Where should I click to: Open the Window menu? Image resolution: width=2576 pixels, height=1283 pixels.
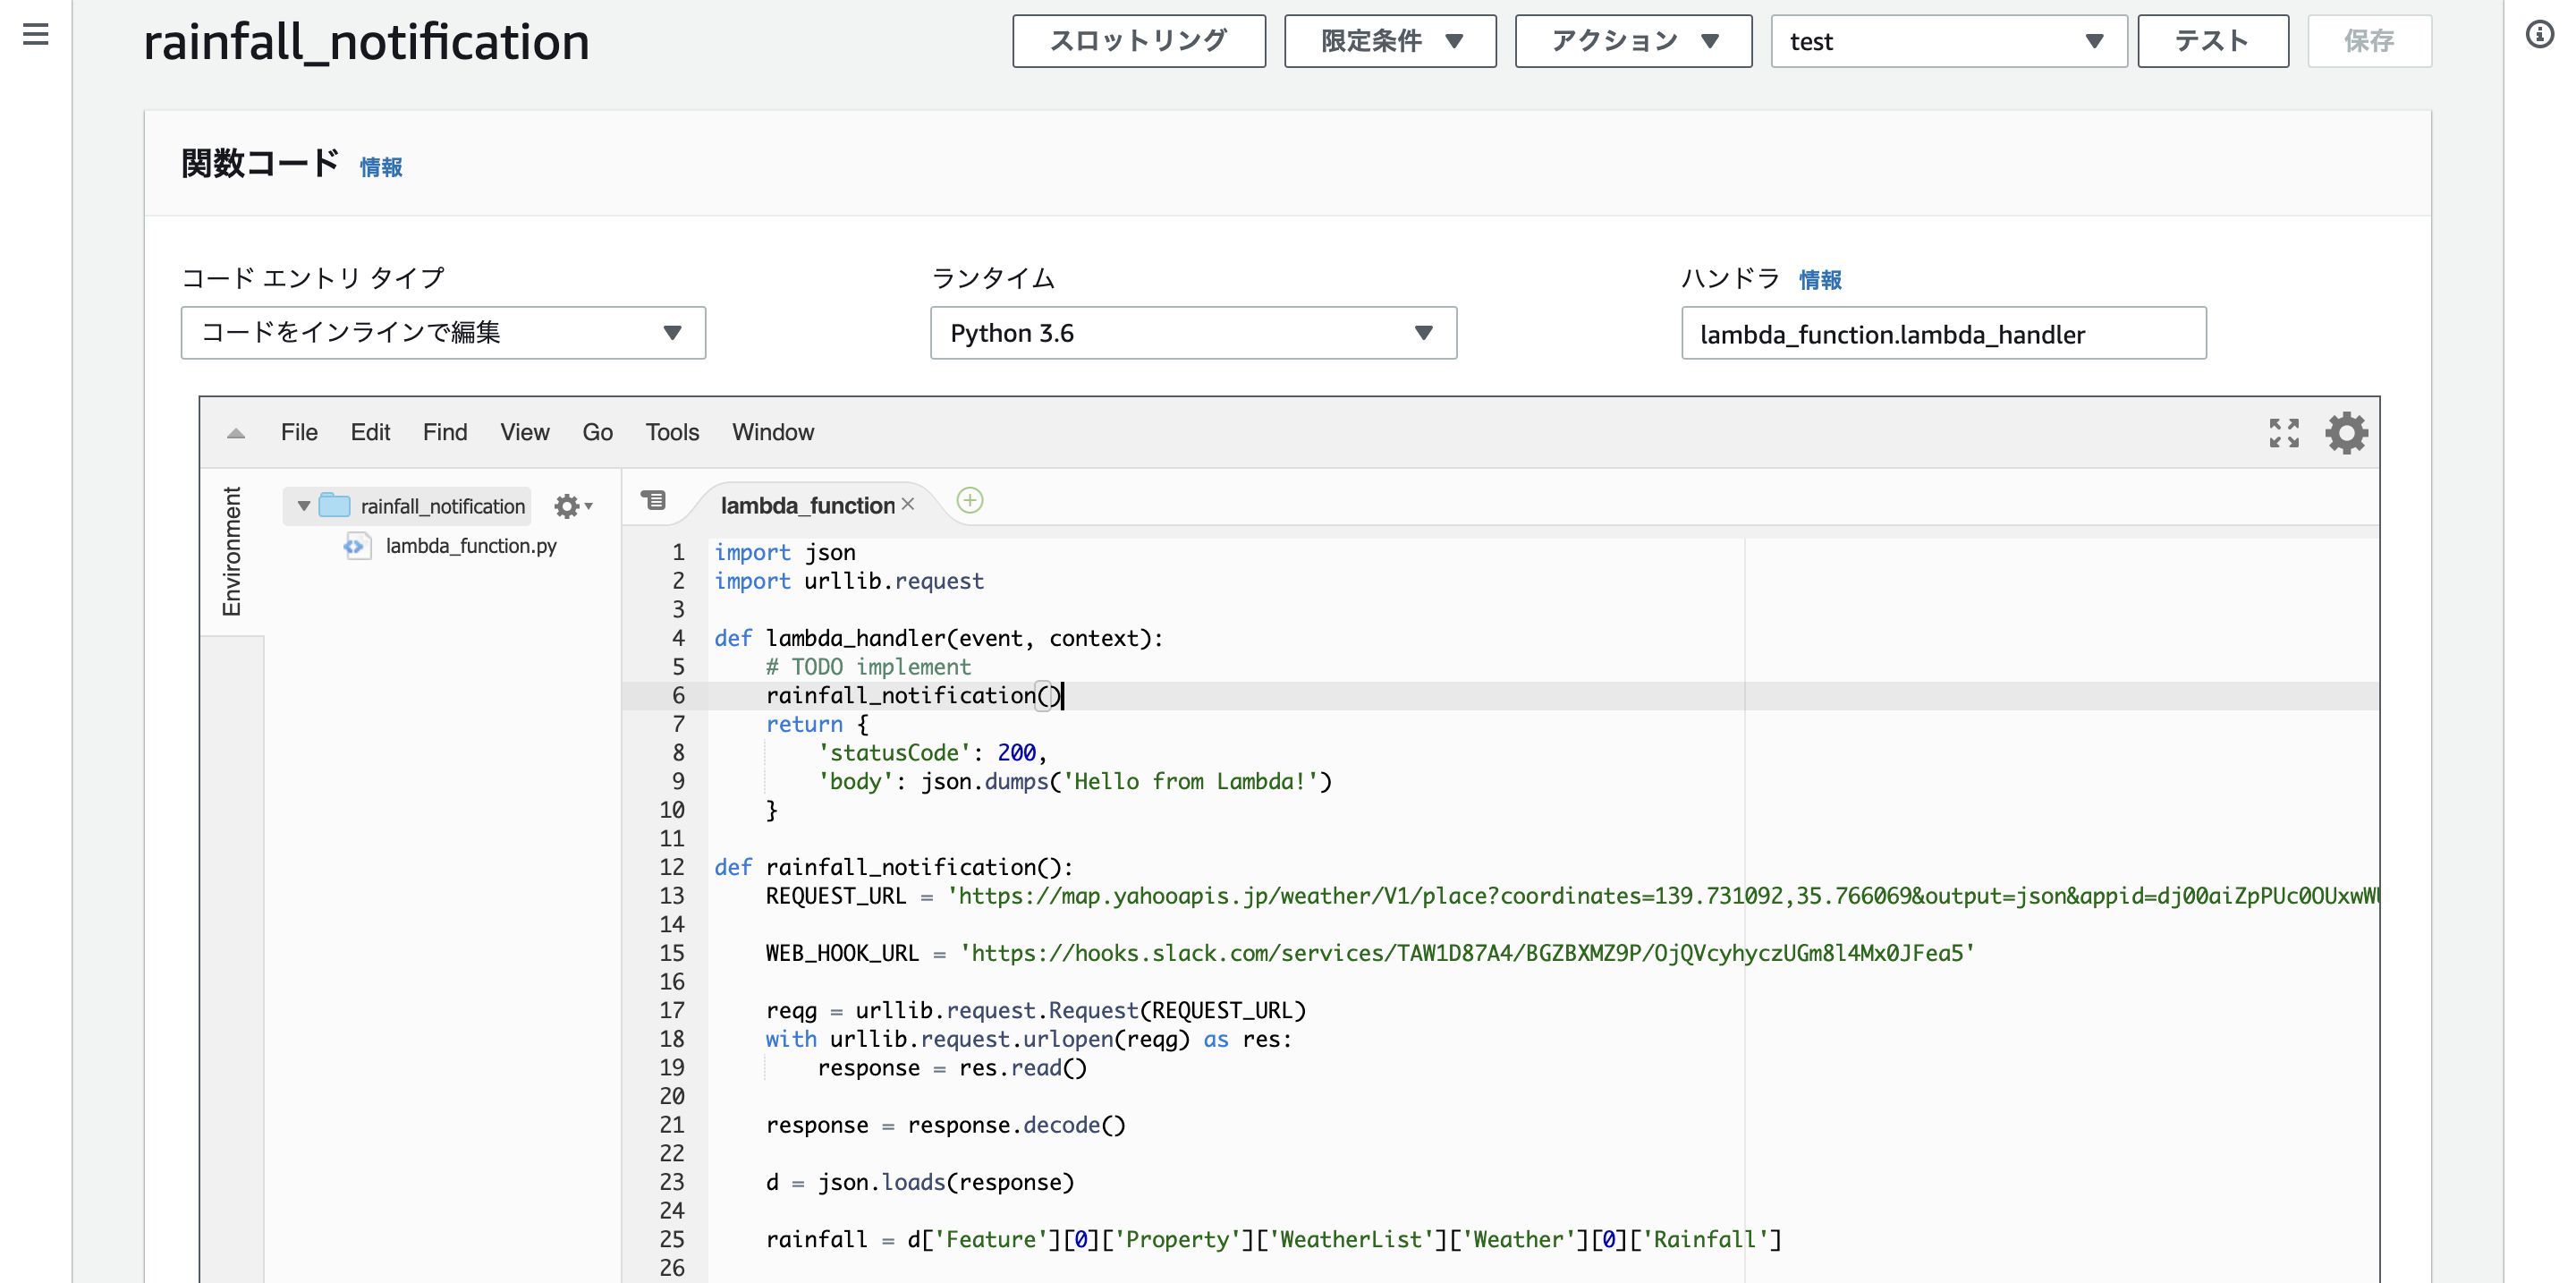pyautogui.click(x=773, y=432)
